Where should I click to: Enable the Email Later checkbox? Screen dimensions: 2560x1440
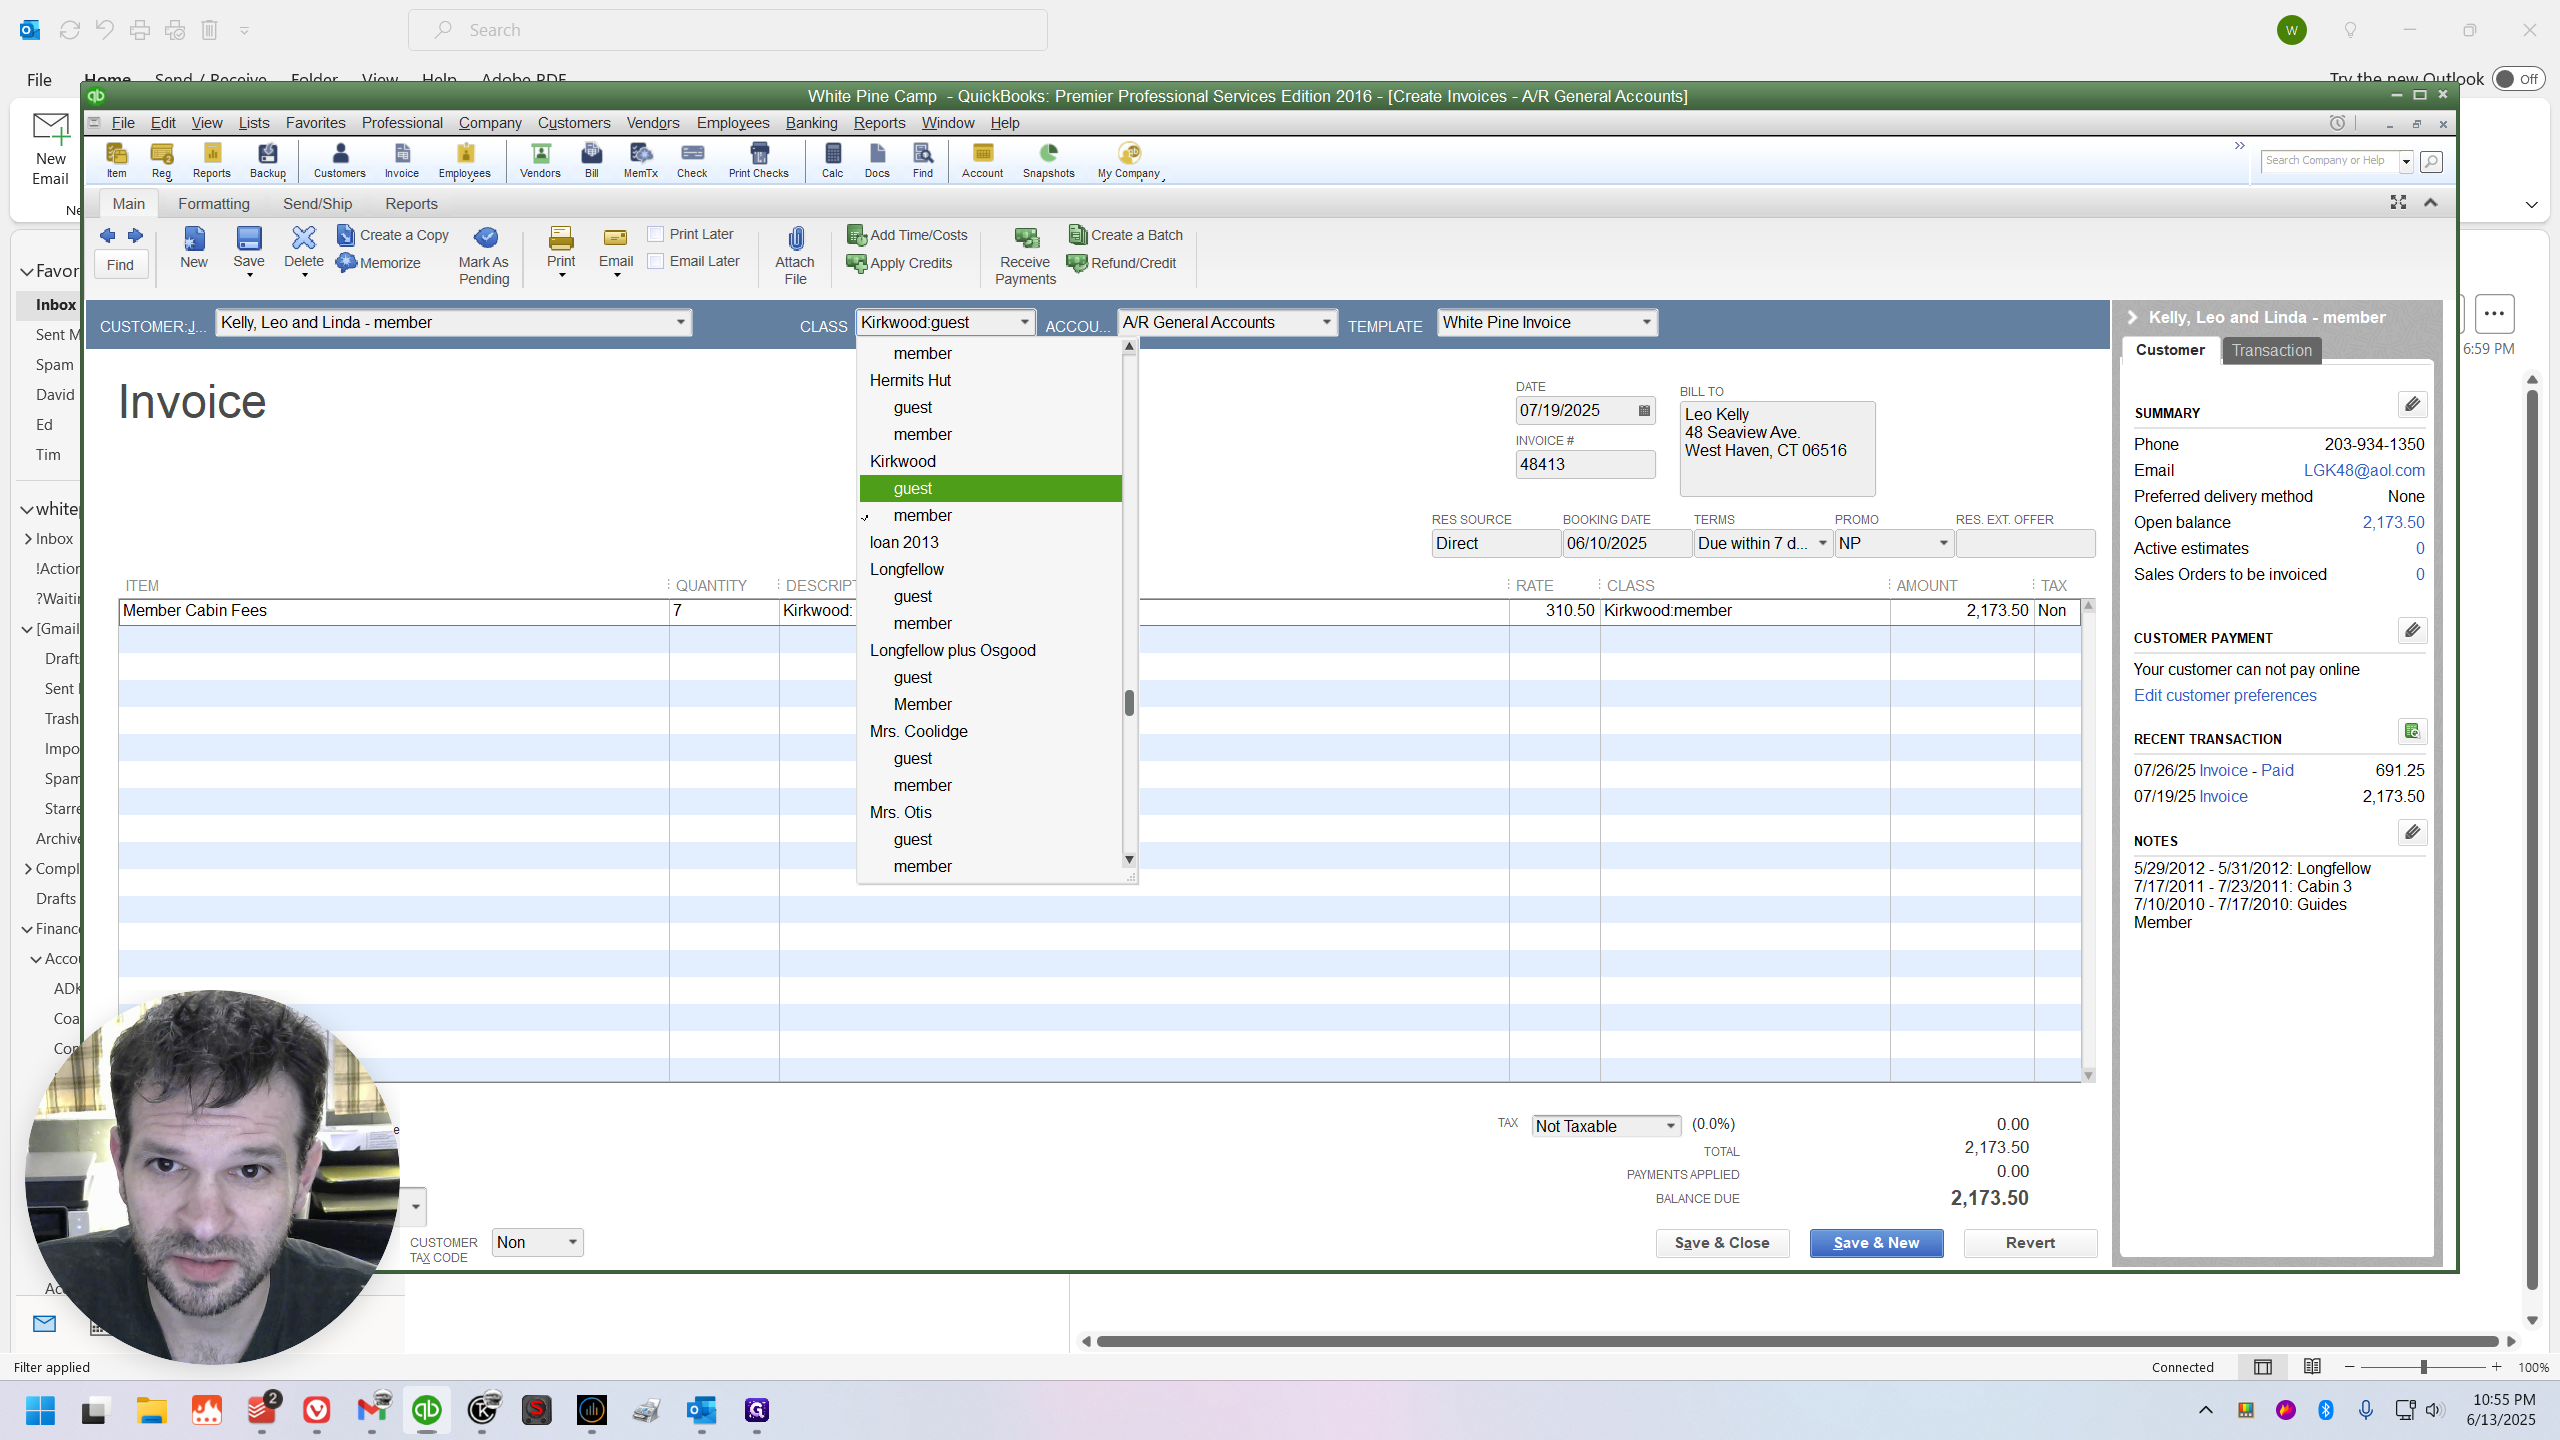[656, 261]
